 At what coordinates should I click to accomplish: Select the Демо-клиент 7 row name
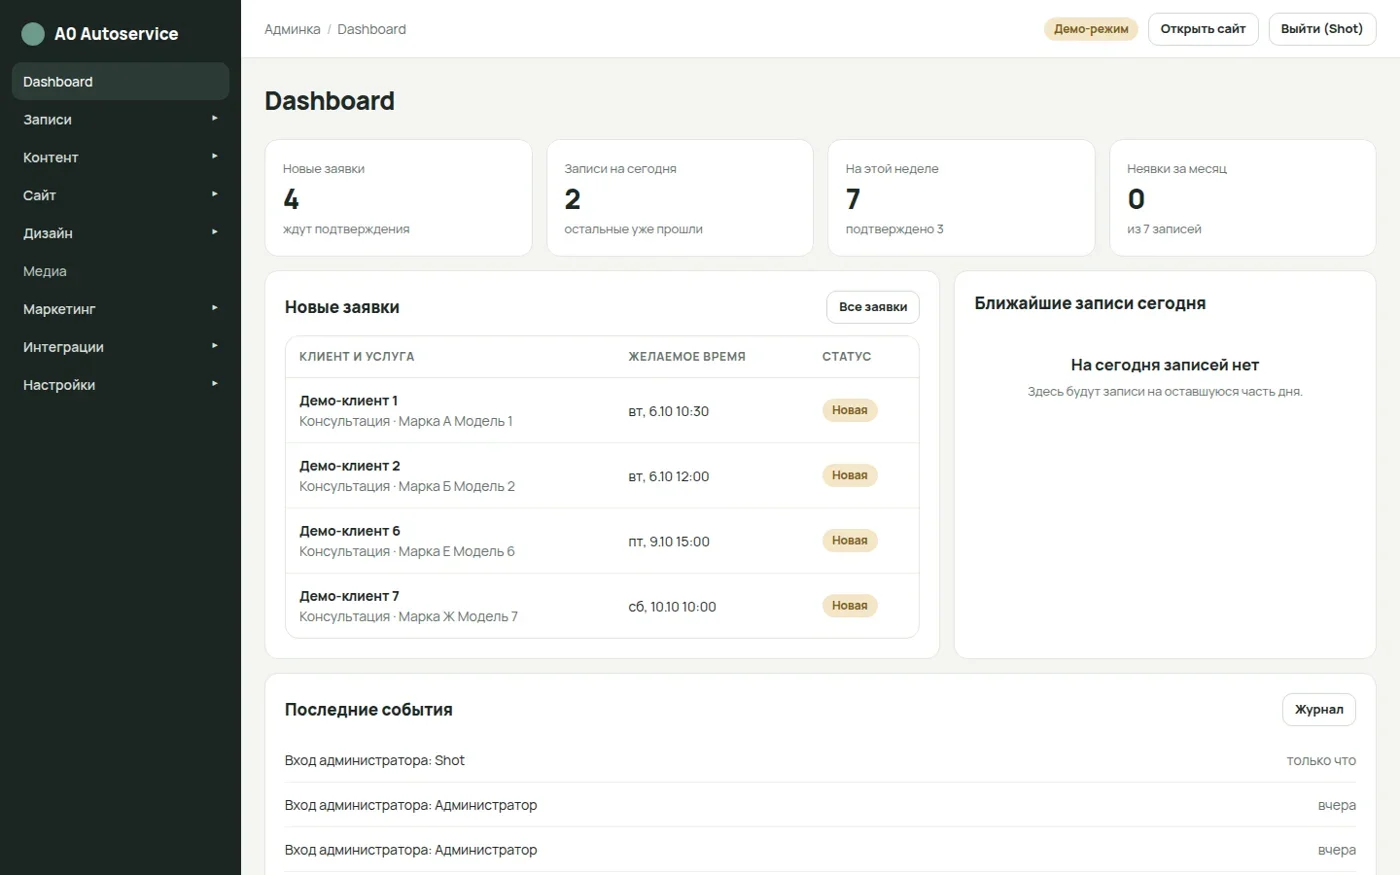tap(349, 596)
